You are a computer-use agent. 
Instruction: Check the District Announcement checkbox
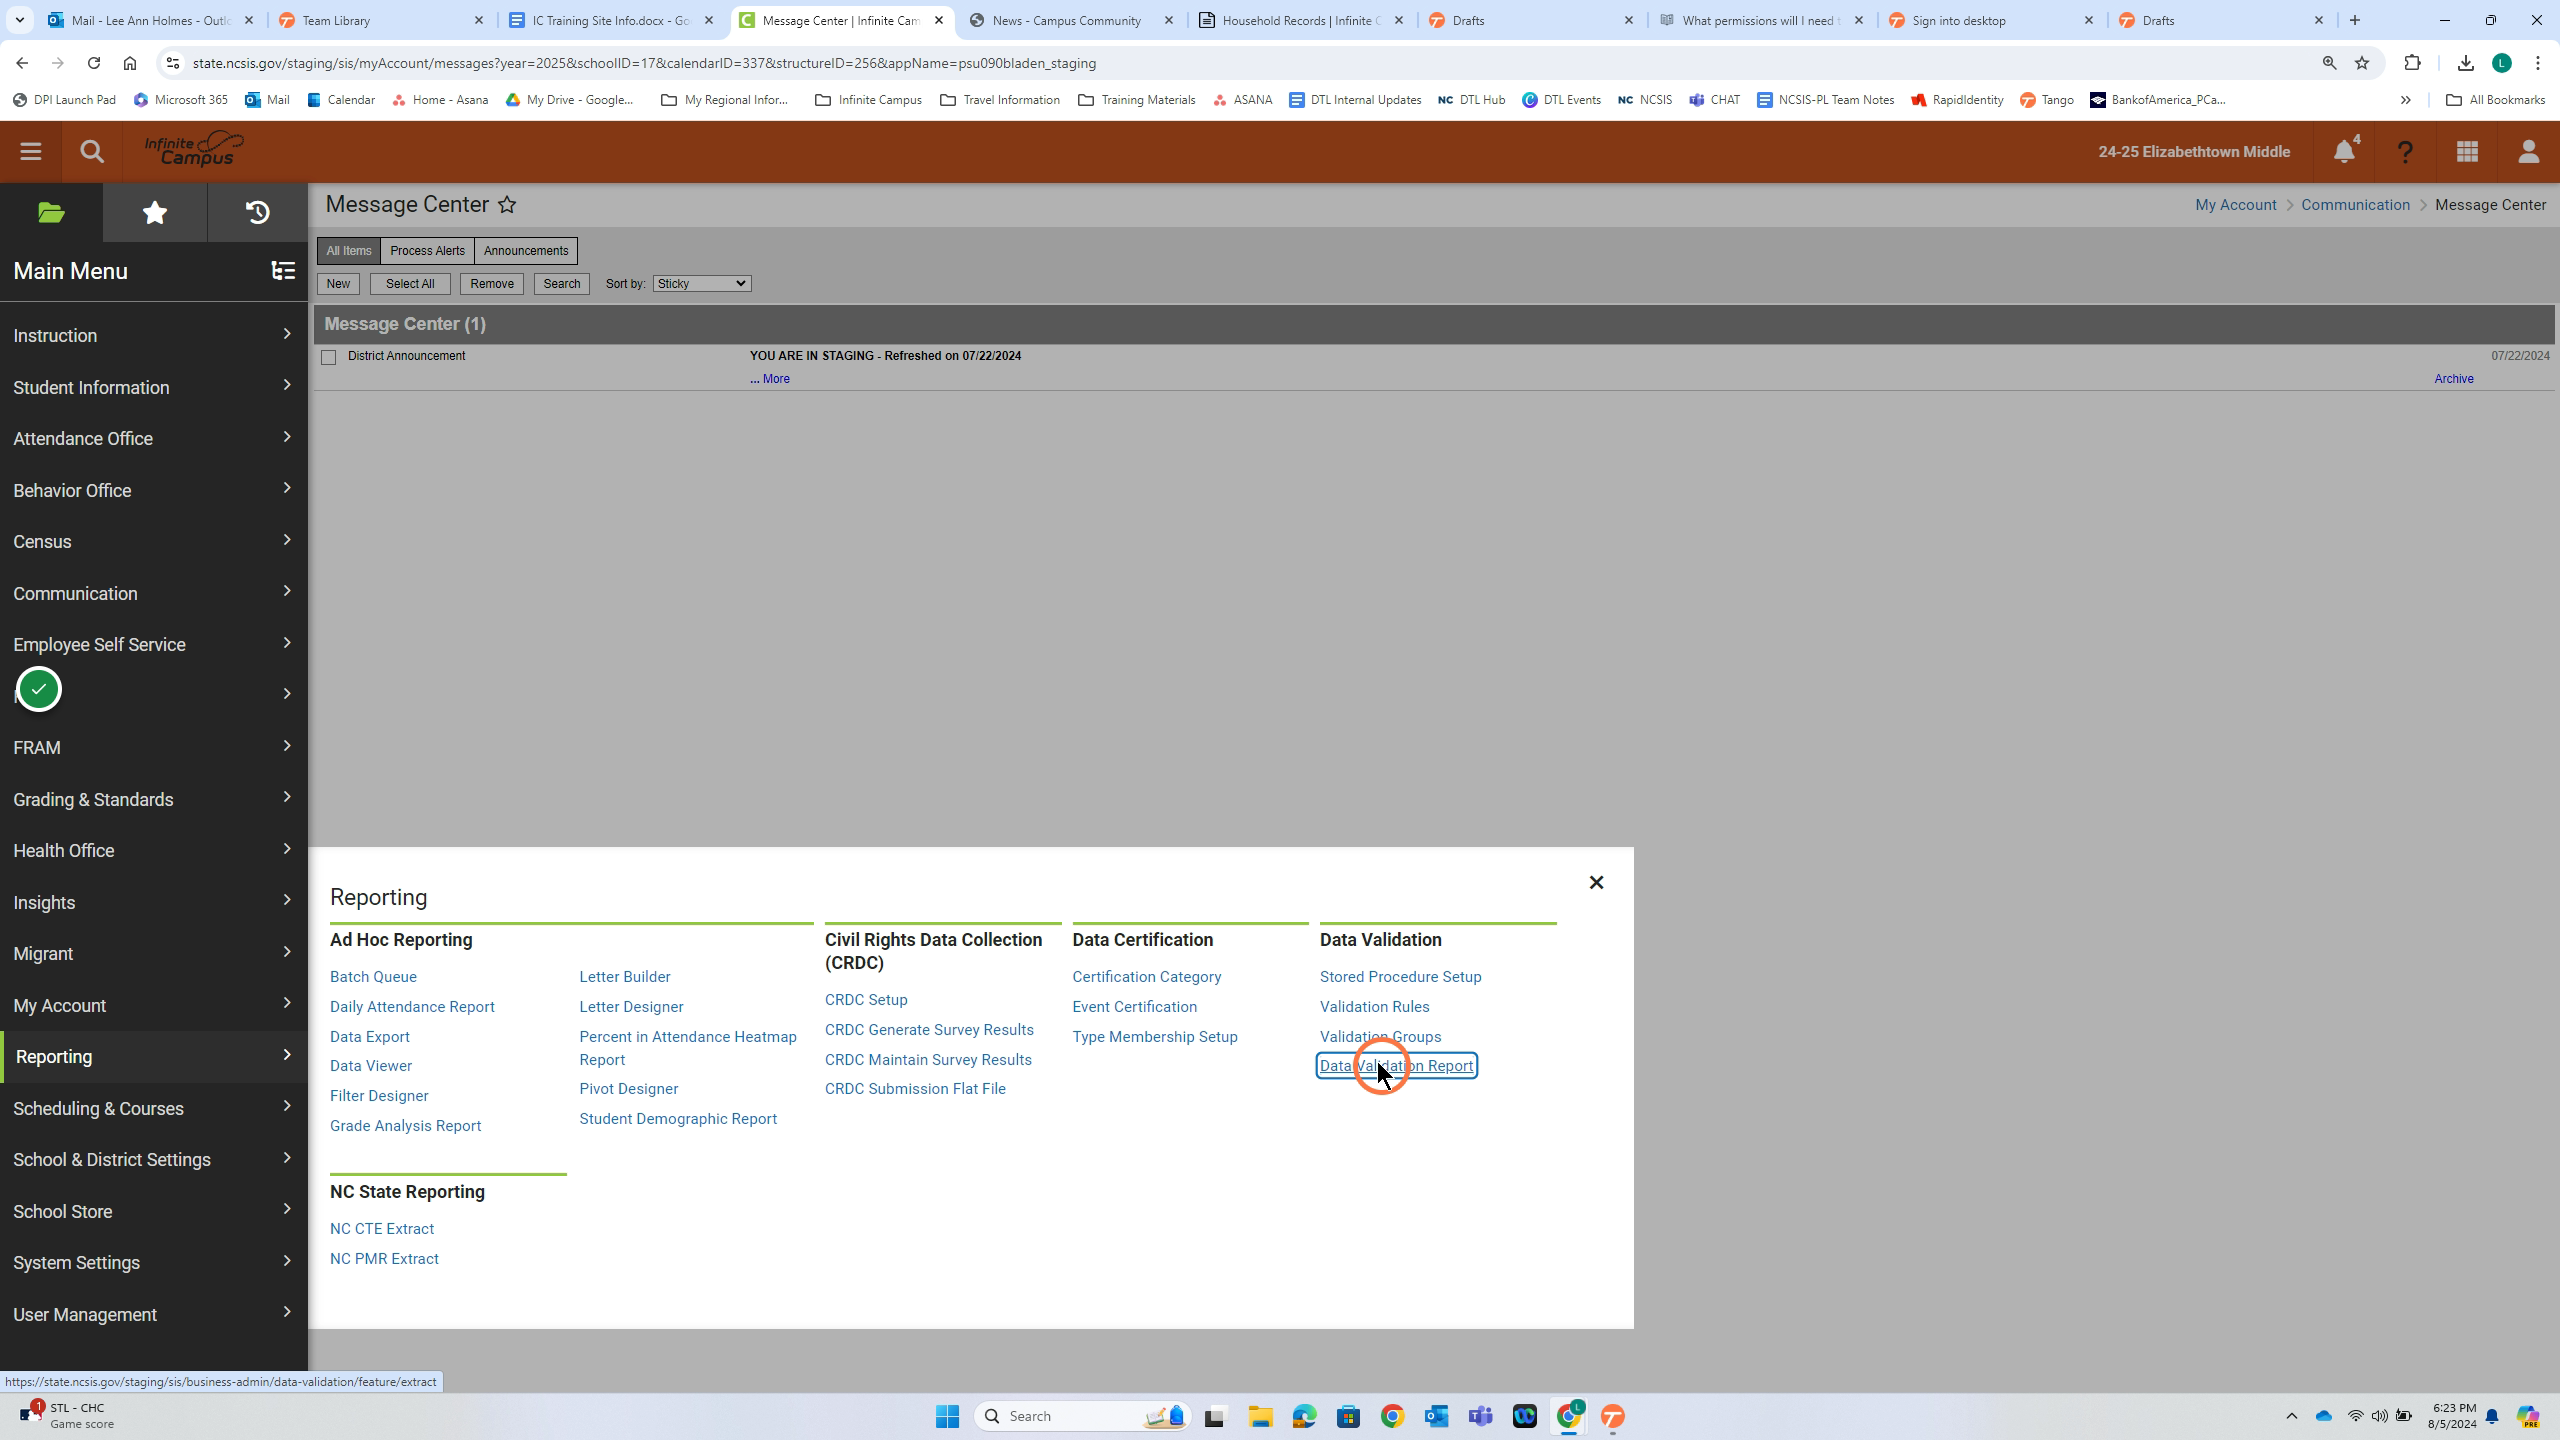point(329,357)
